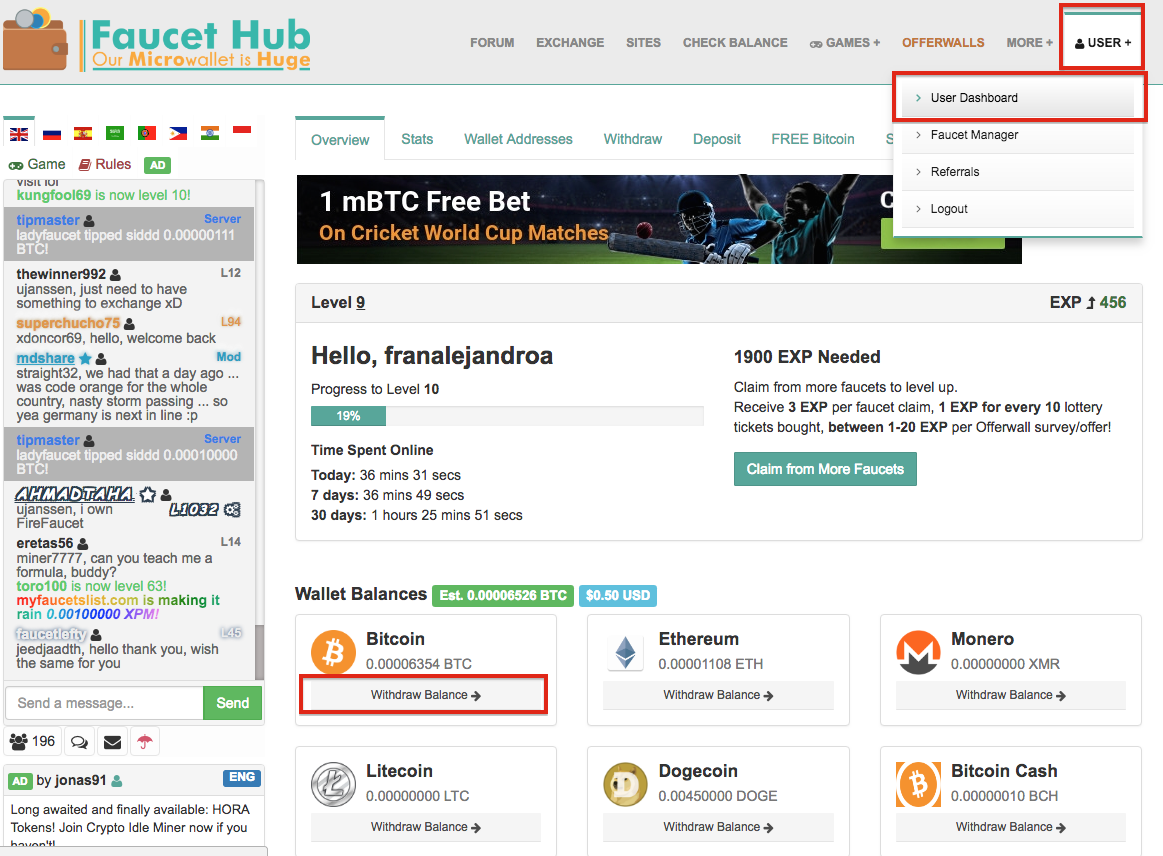Collapse the USER + dropdown menu
The image size is (1163, 856).
point(1103,43)
